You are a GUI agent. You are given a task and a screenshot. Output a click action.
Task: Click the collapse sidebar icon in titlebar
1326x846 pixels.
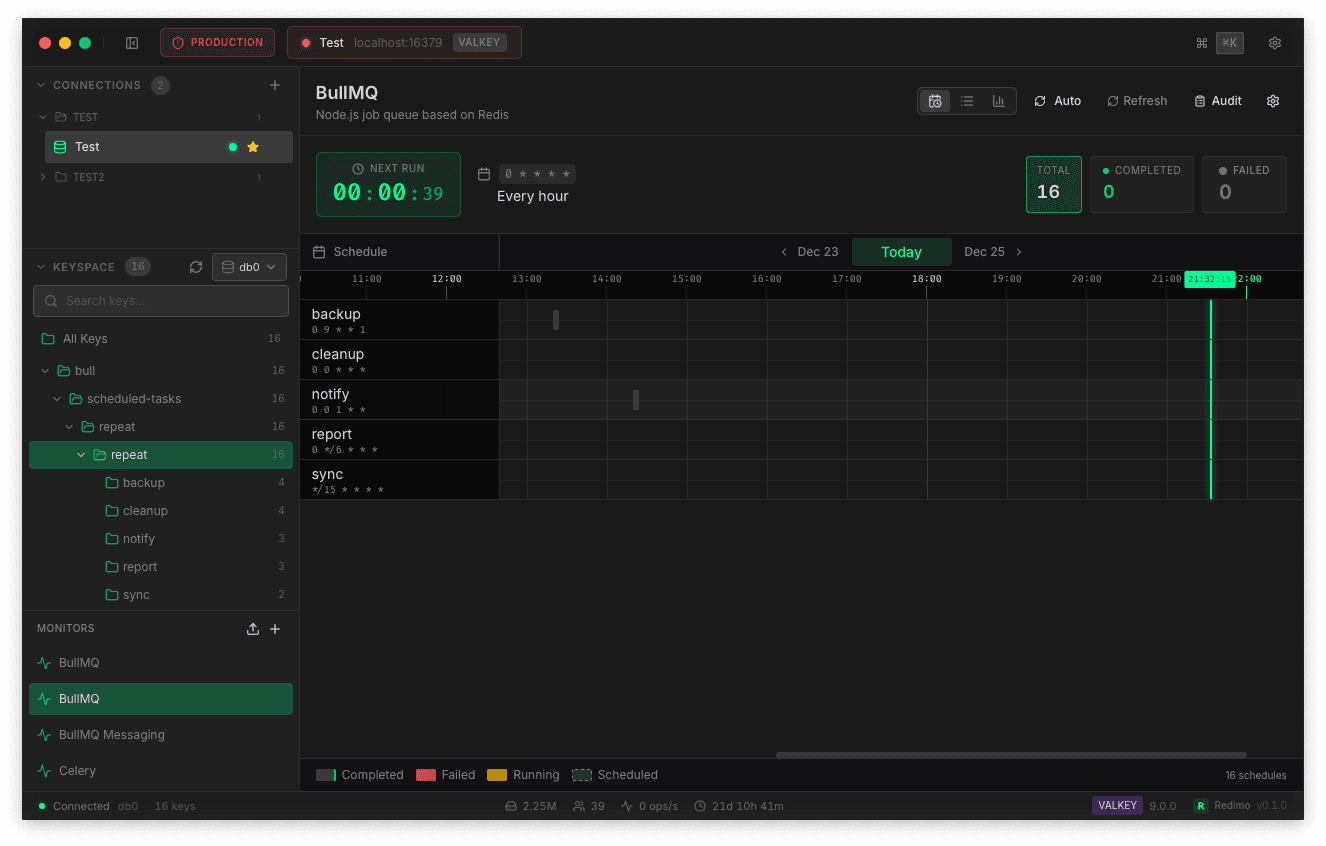coord(132,42)
